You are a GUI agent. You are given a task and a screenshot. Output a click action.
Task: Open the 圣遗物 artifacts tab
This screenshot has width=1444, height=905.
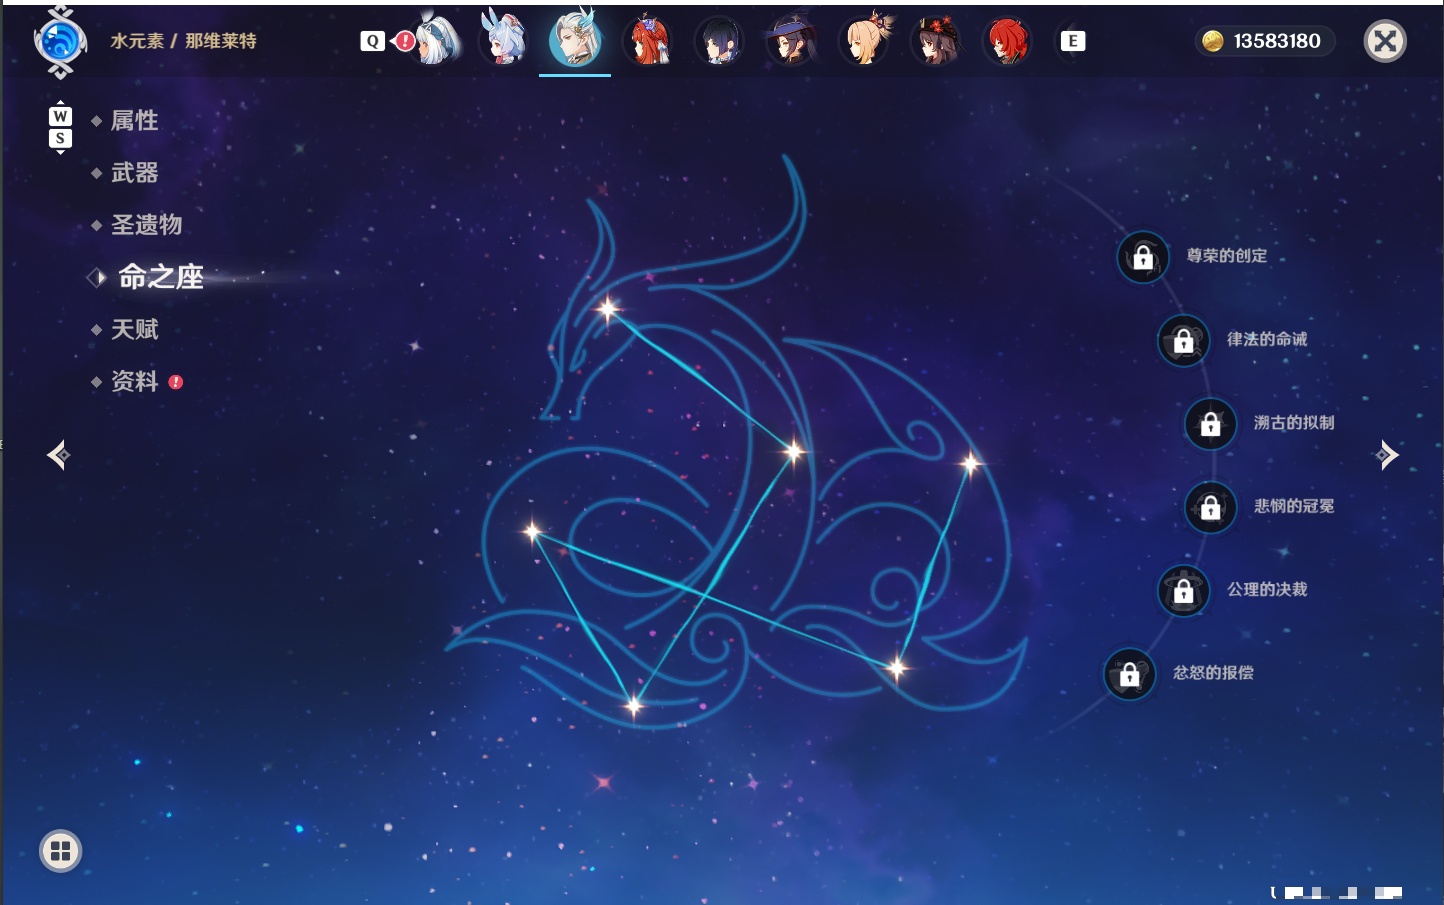pos(146,225)
